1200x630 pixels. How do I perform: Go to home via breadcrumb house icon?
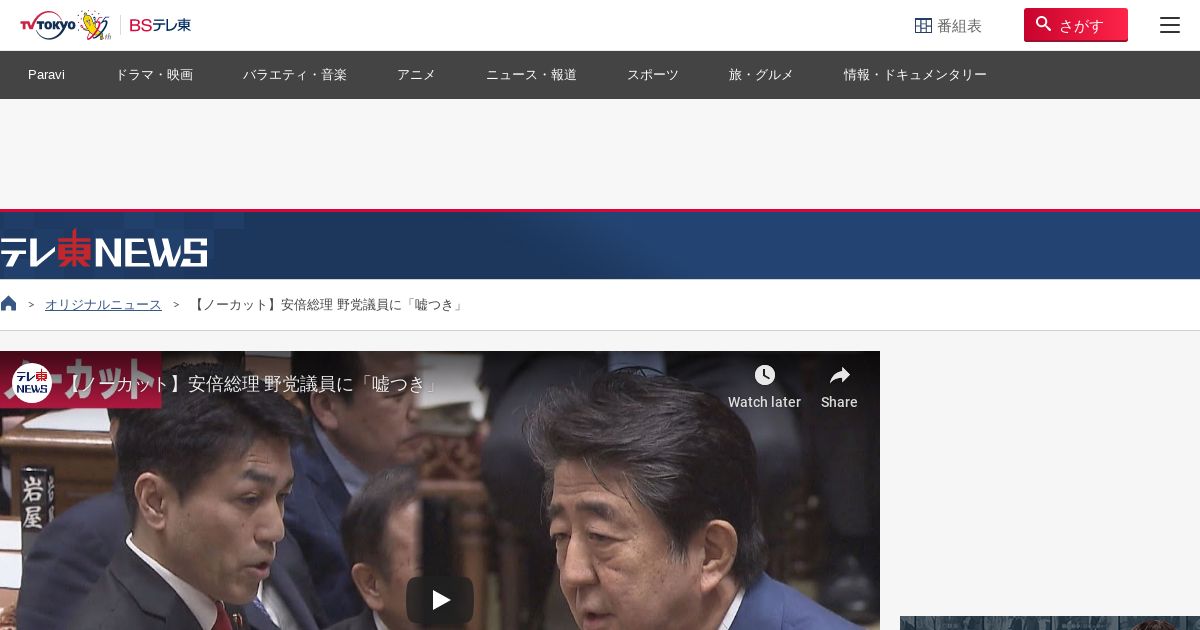click(x=9, y=304)
